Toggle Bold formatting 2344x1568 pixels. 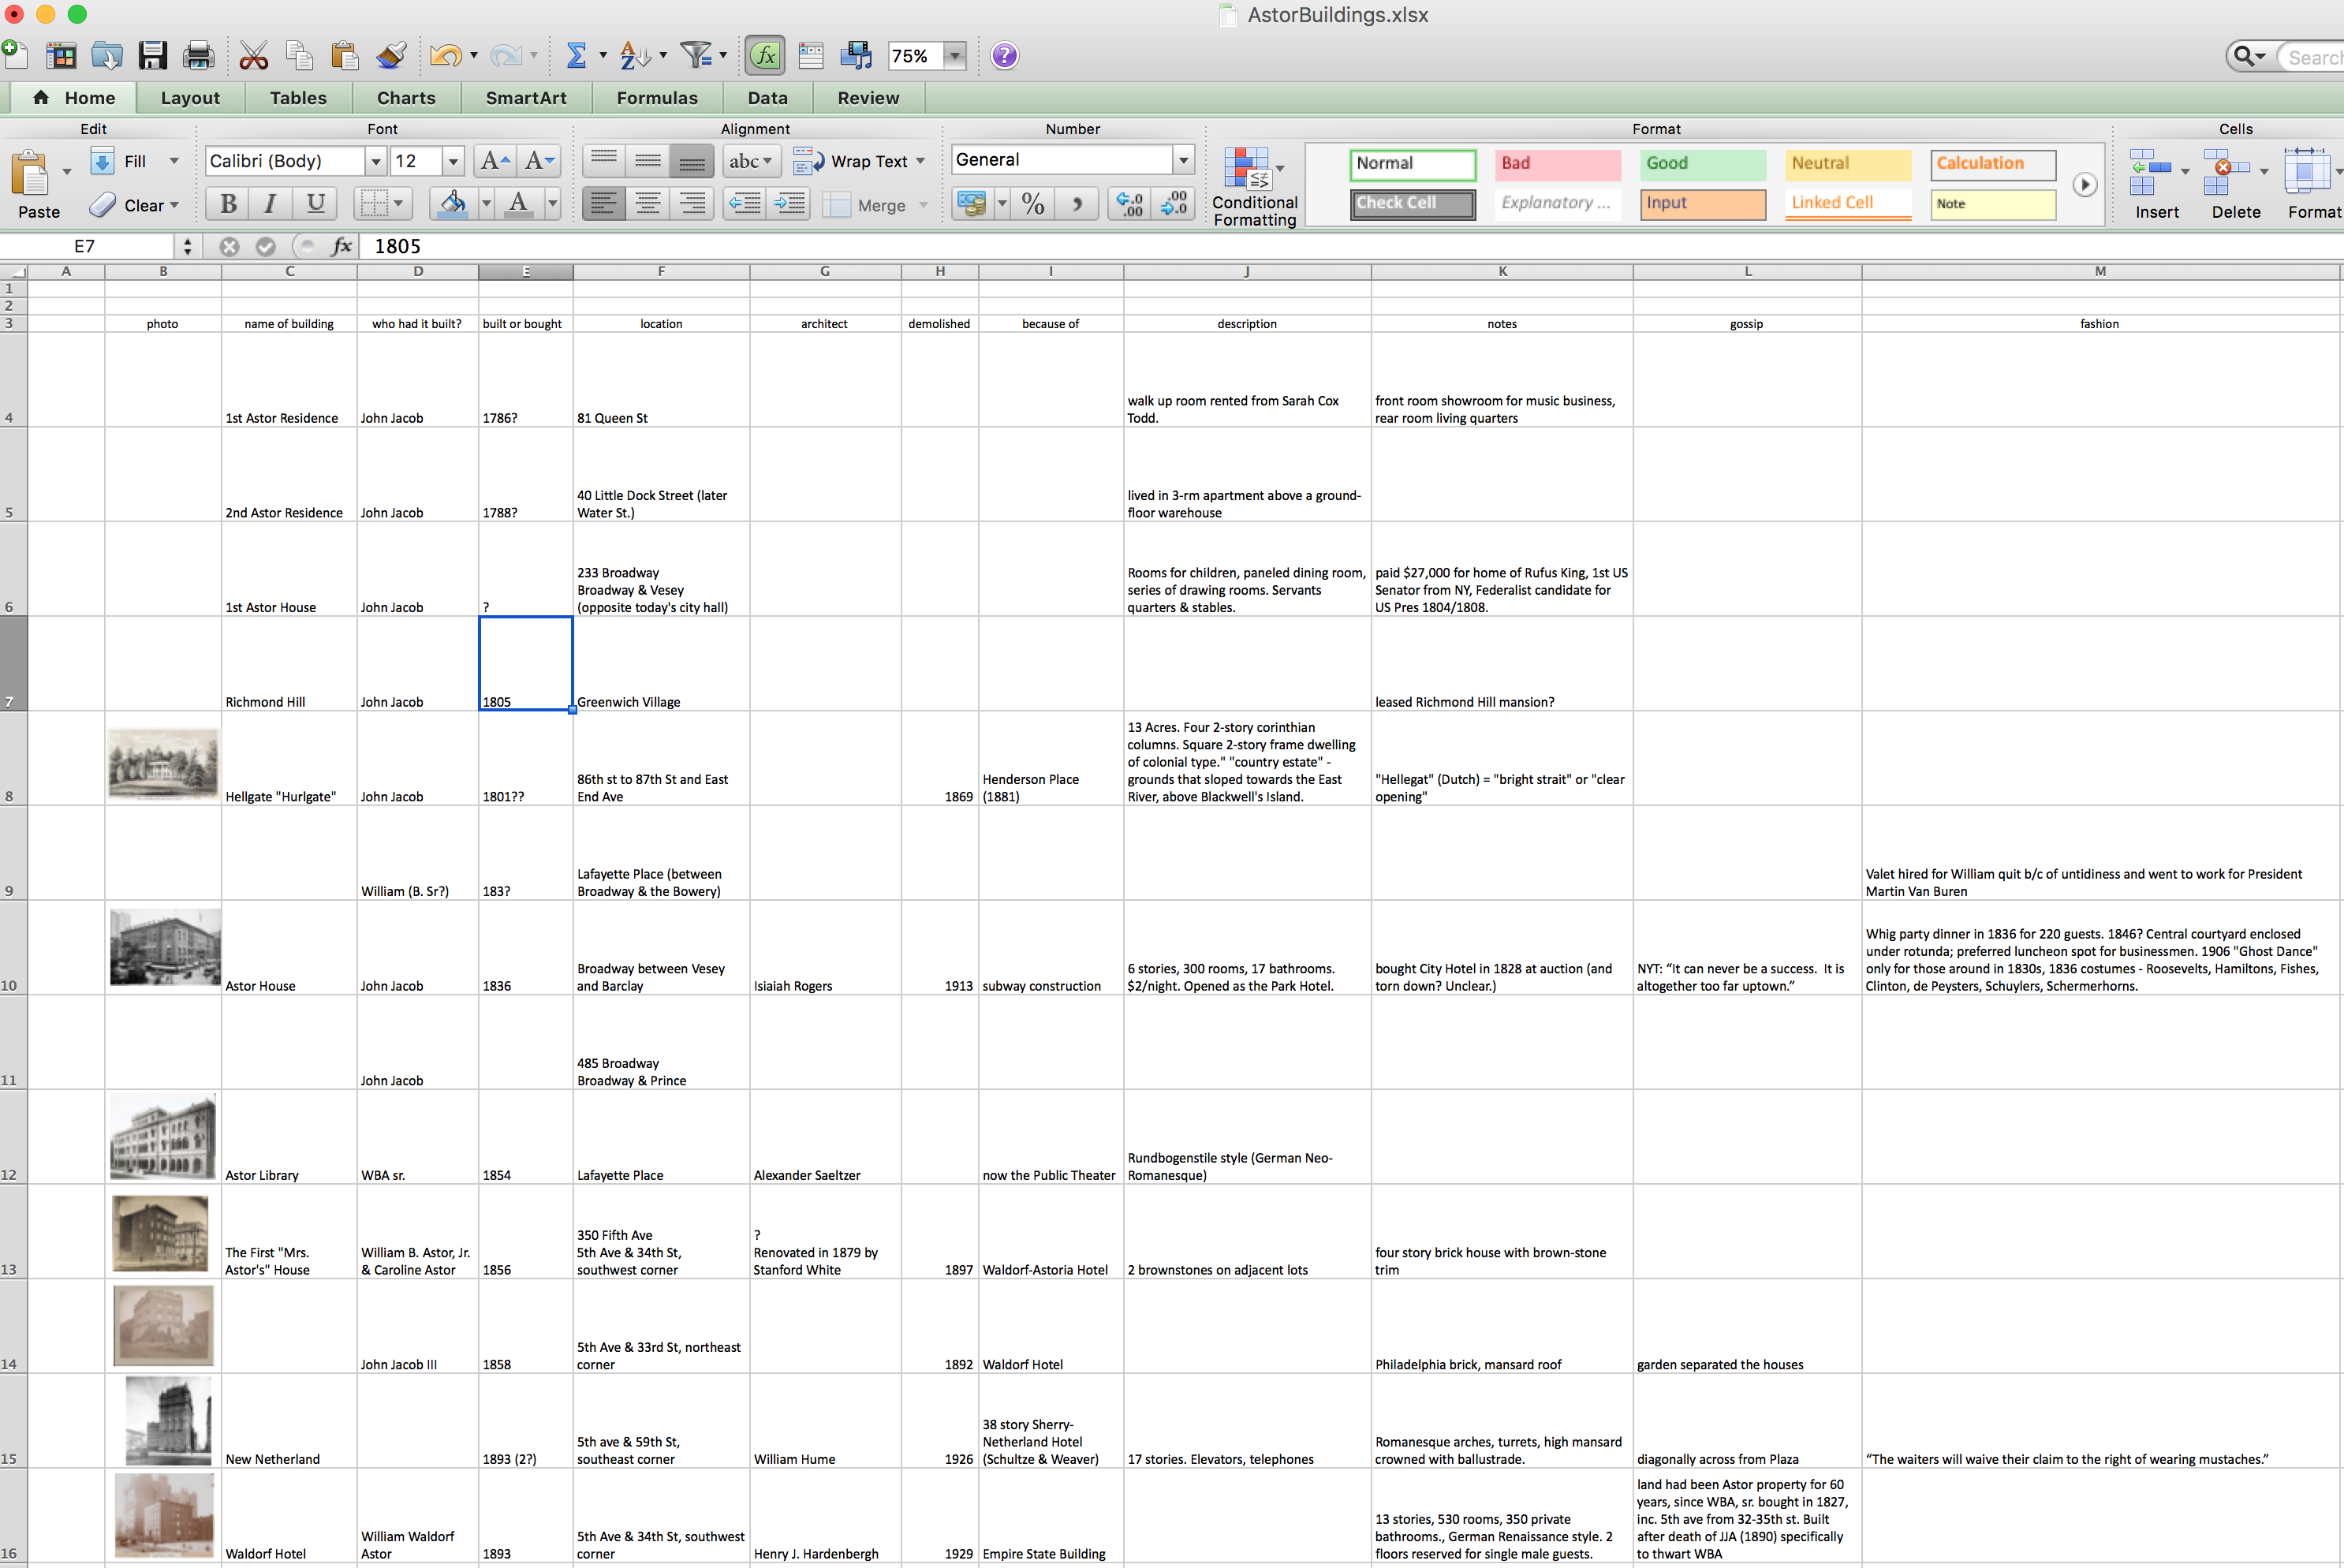(x=228, y=204)
